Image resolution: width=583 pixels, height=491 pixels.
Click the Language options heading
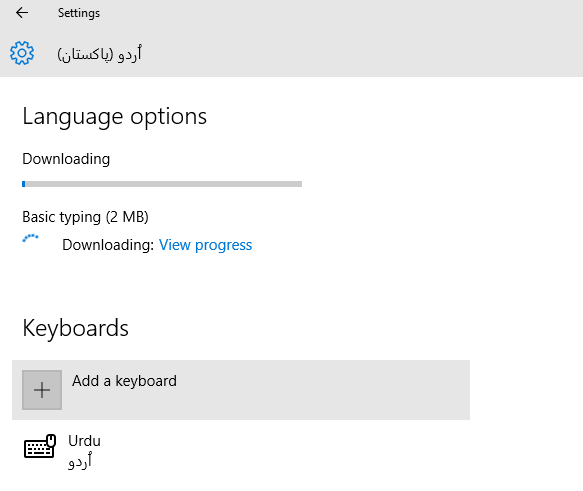point(115,117)
